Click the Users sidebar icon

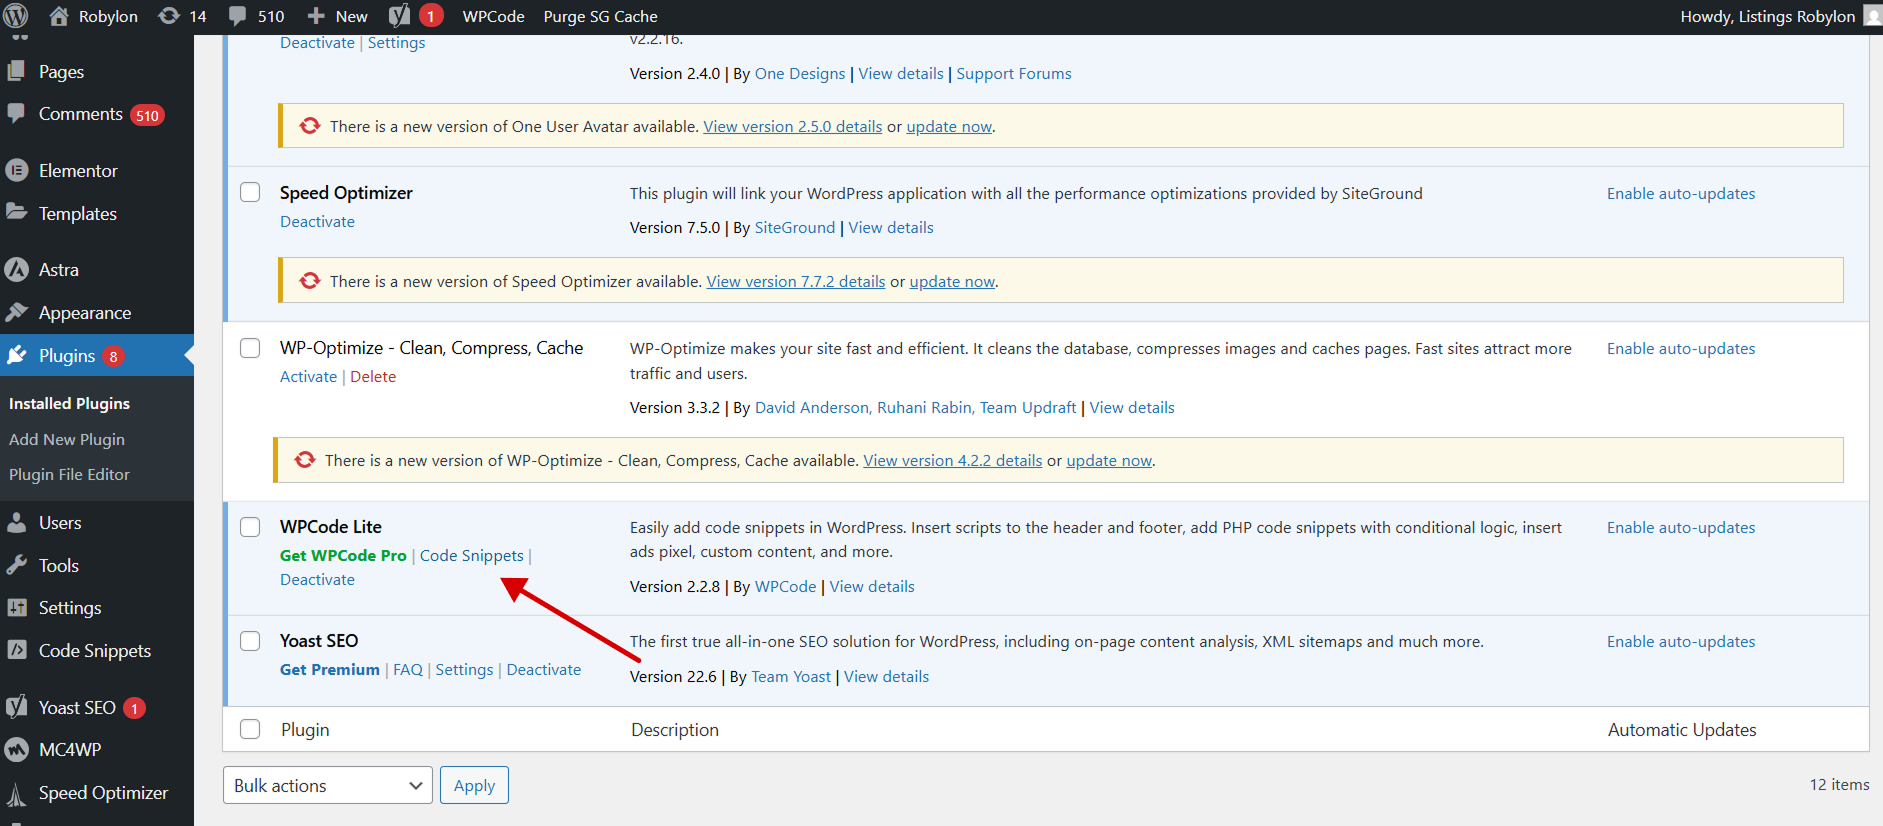tap(17, 523)
